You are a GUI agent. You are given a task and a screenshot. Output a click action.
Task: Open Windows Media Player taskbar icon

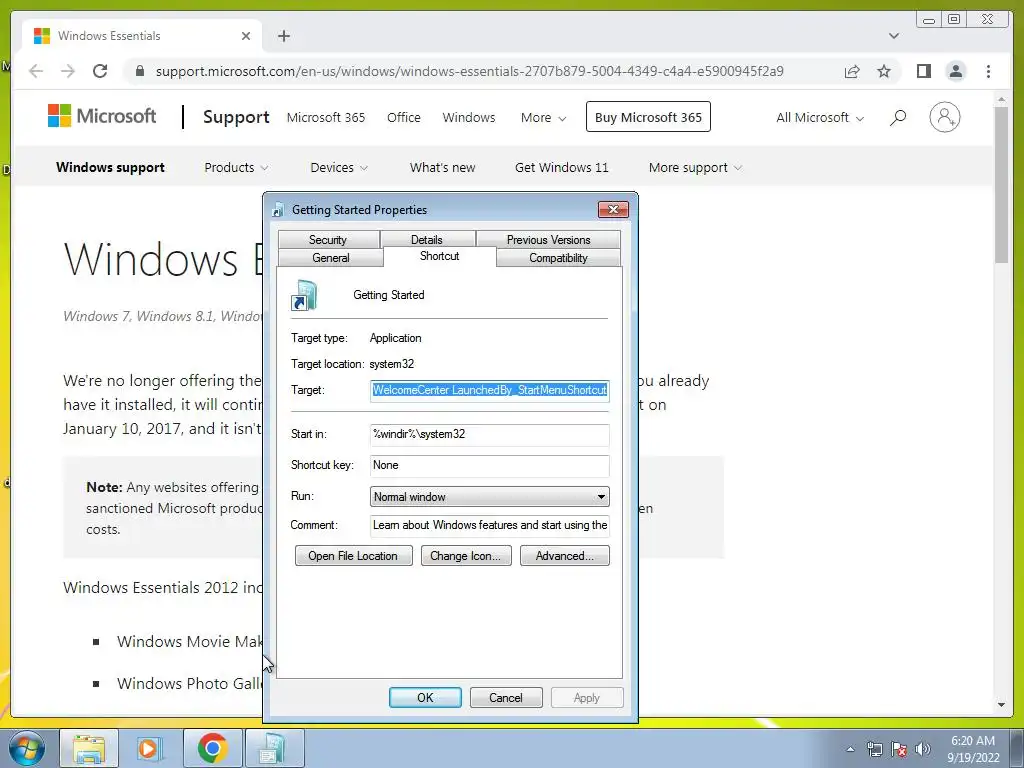[149, 748]
